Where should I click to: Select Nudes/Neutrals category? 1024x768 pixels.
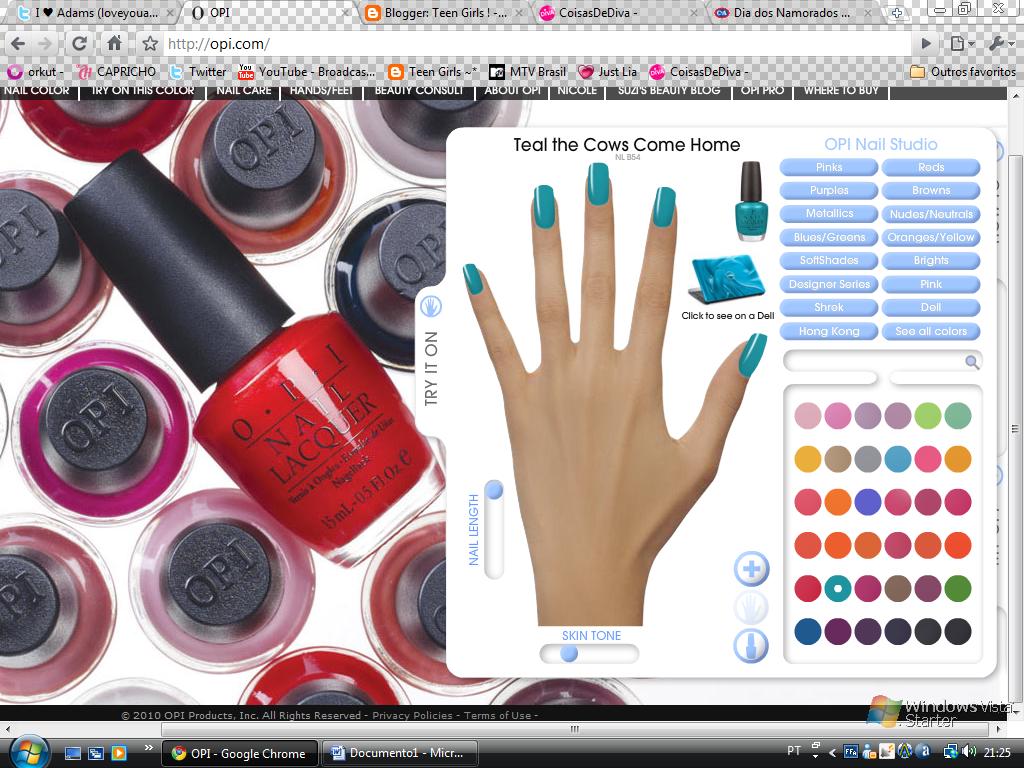931,214
